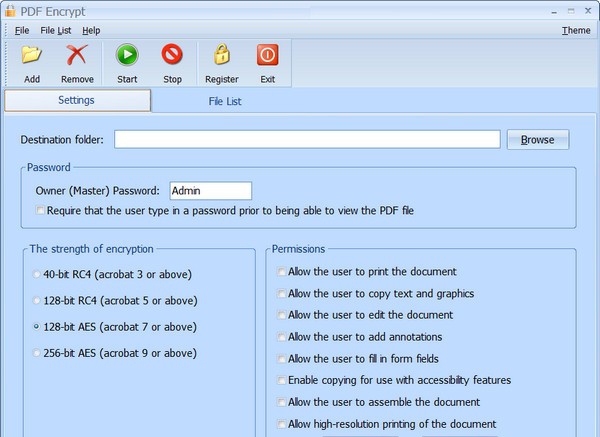Screen dimensions: 600x437
Task: Check Allow high-resolution printing of the document
Action: tap(281, 424)
